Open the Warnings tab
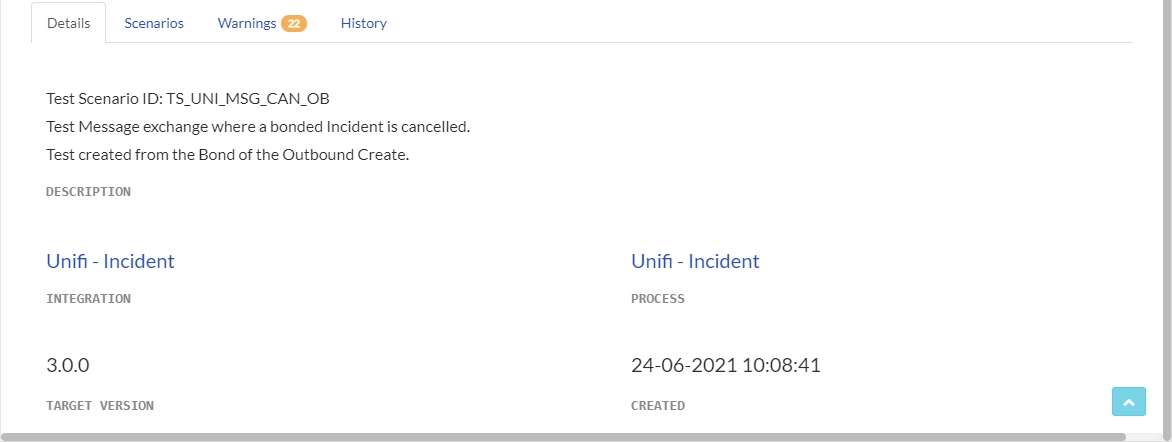This screenshot has width=1172, height=442. pyautogui.click(x=247, y=23)
